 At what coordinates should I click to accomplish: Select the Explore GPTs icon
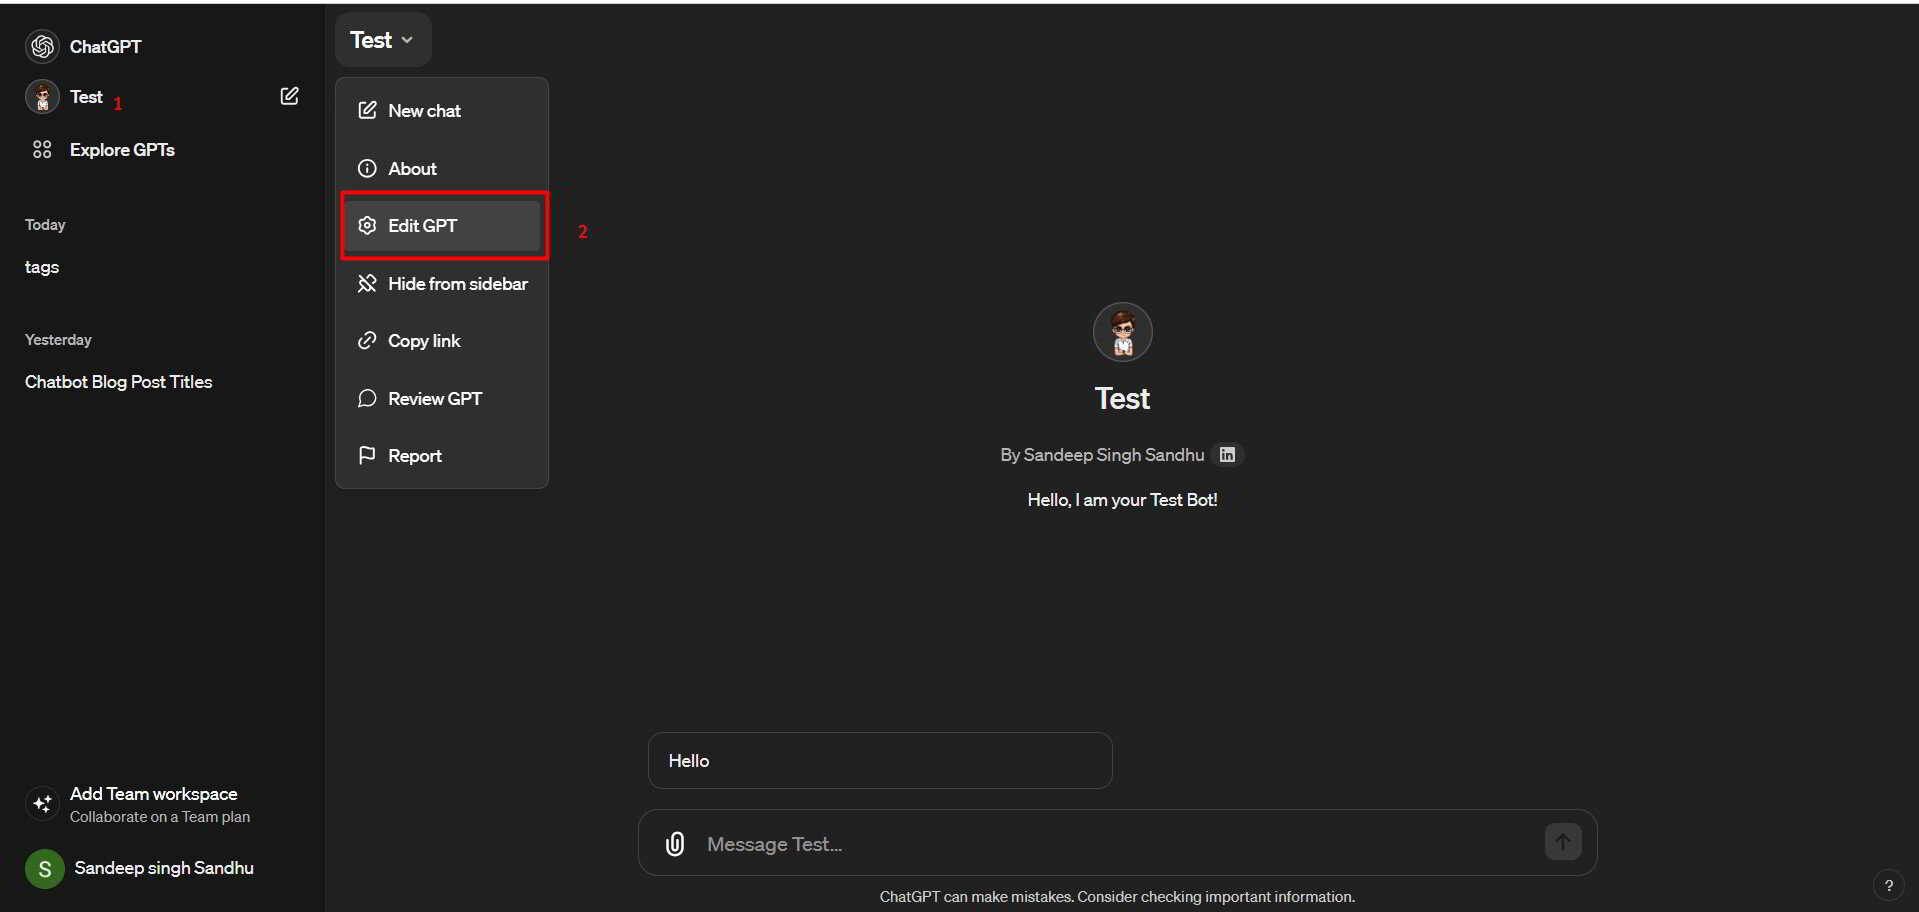[x=41, y=149]
